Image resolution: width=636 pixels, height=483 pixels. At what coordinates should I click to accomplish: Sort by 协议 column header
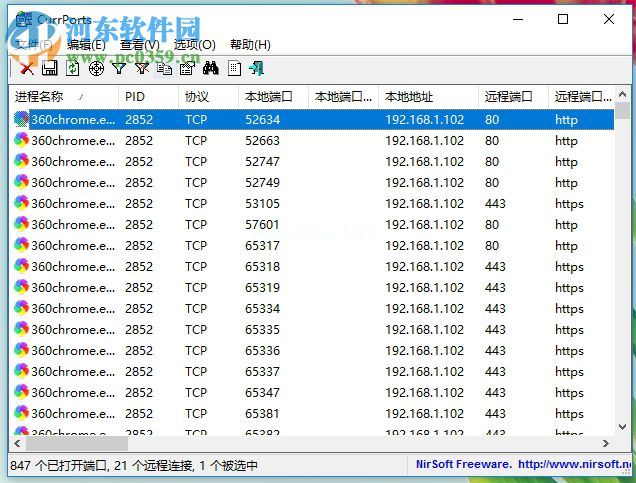208,97
